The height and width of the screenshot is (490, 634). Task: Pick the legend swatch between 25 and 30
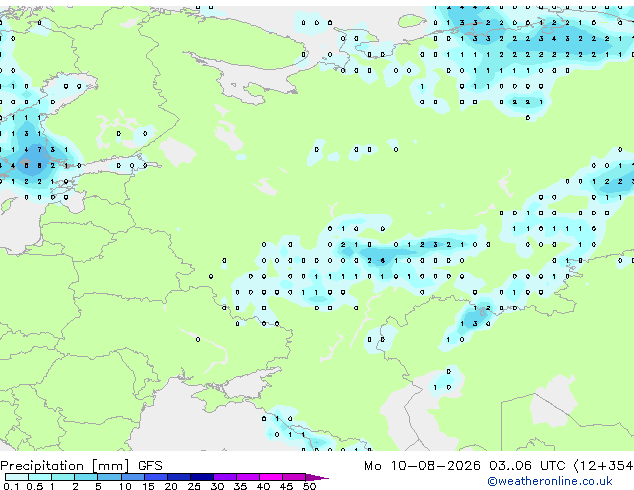coord(202,477)
